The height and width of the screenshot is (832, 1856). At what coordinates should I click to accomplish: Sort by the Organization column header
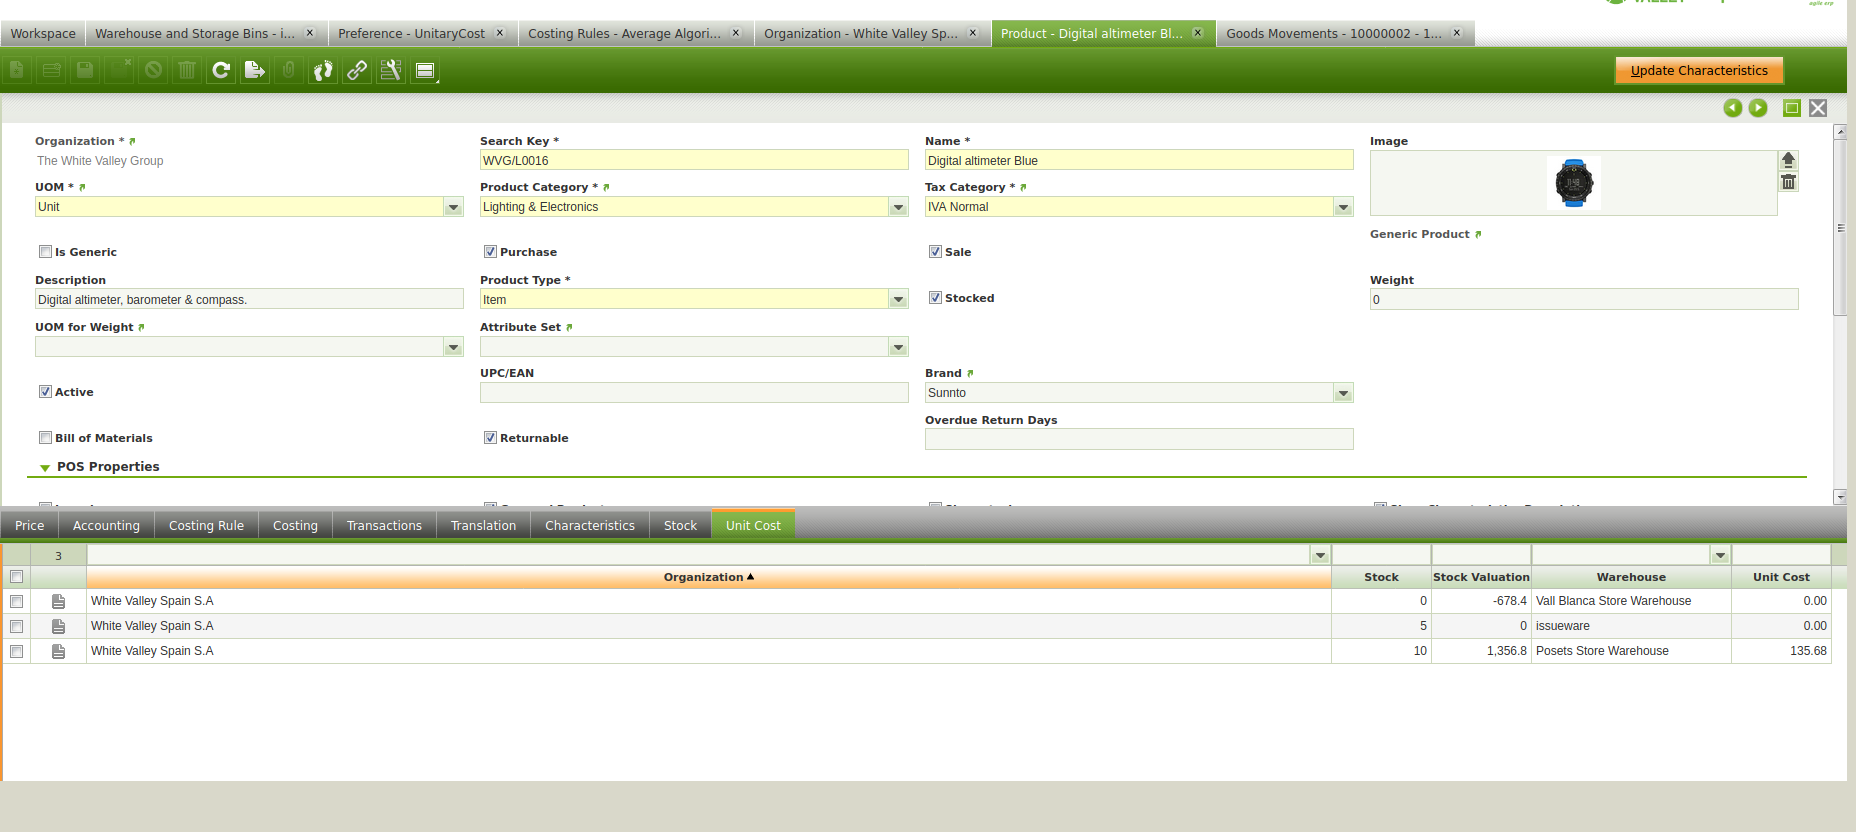pos(709,577)
